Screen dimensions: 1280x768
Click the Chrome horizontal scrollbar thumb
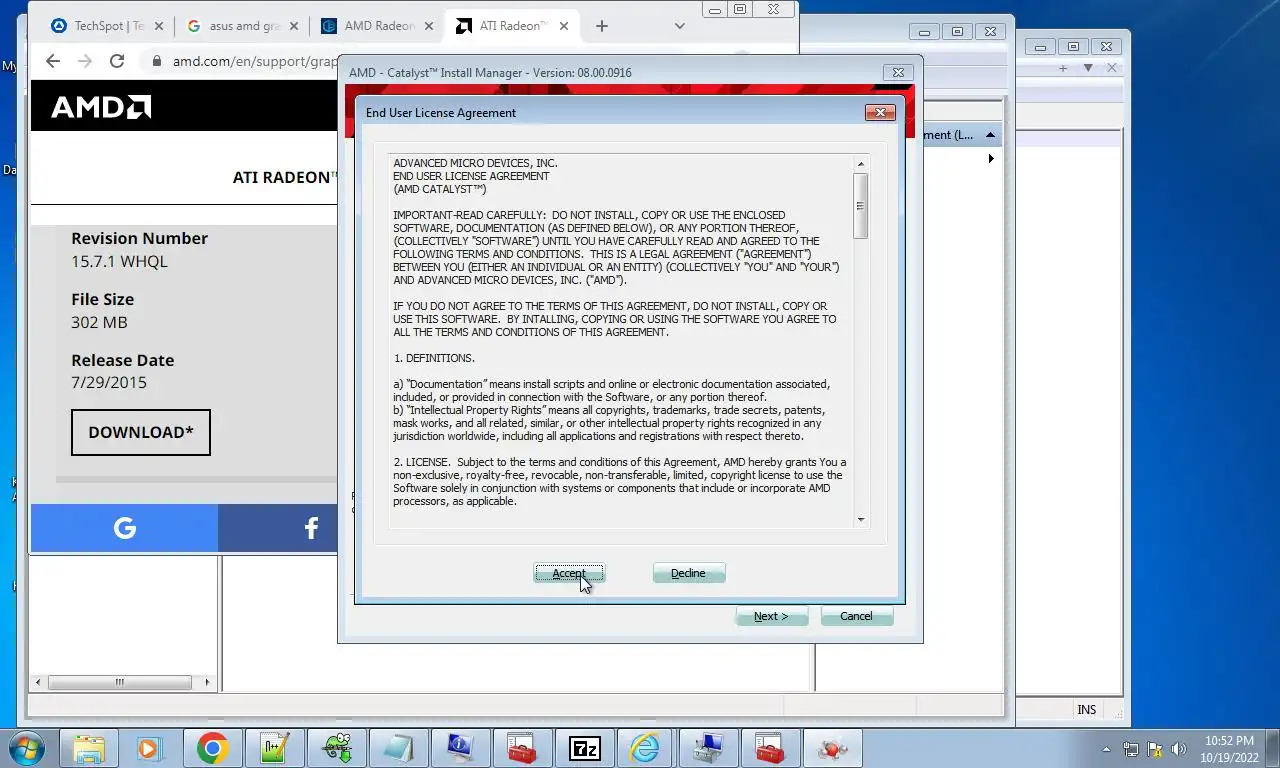119,682
